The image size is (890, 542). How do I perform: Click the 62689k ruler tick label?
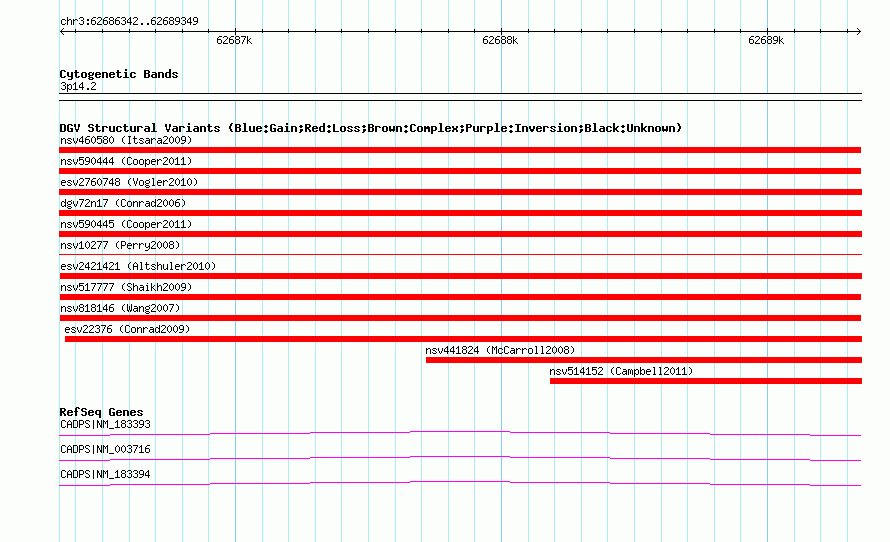[766, 41]
